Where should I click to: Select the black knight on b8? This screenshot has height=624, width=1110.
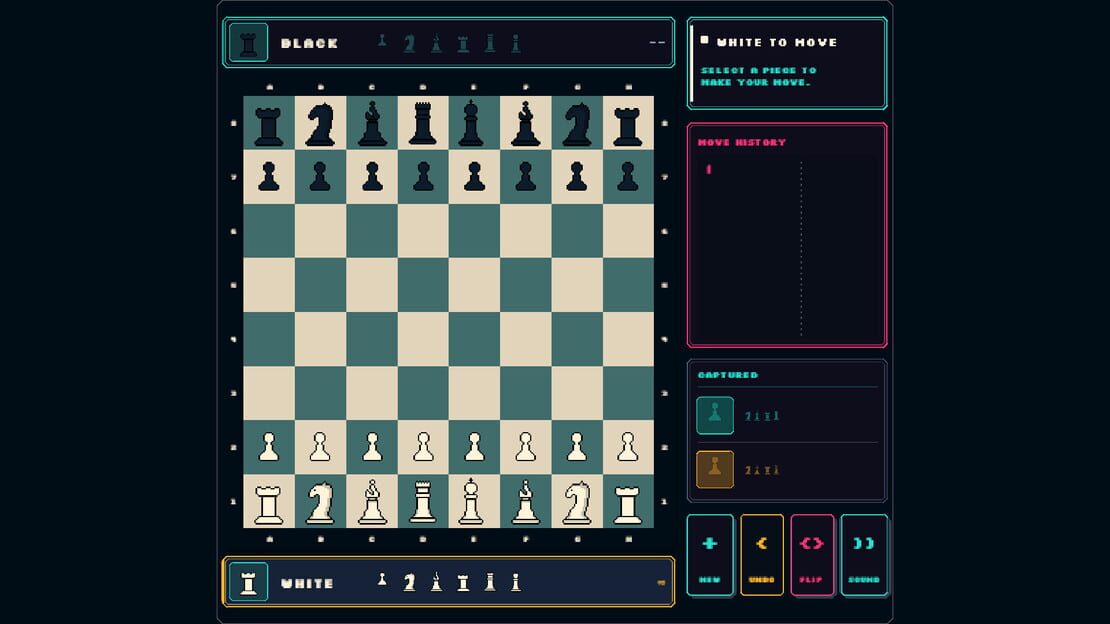pos(320,123)
